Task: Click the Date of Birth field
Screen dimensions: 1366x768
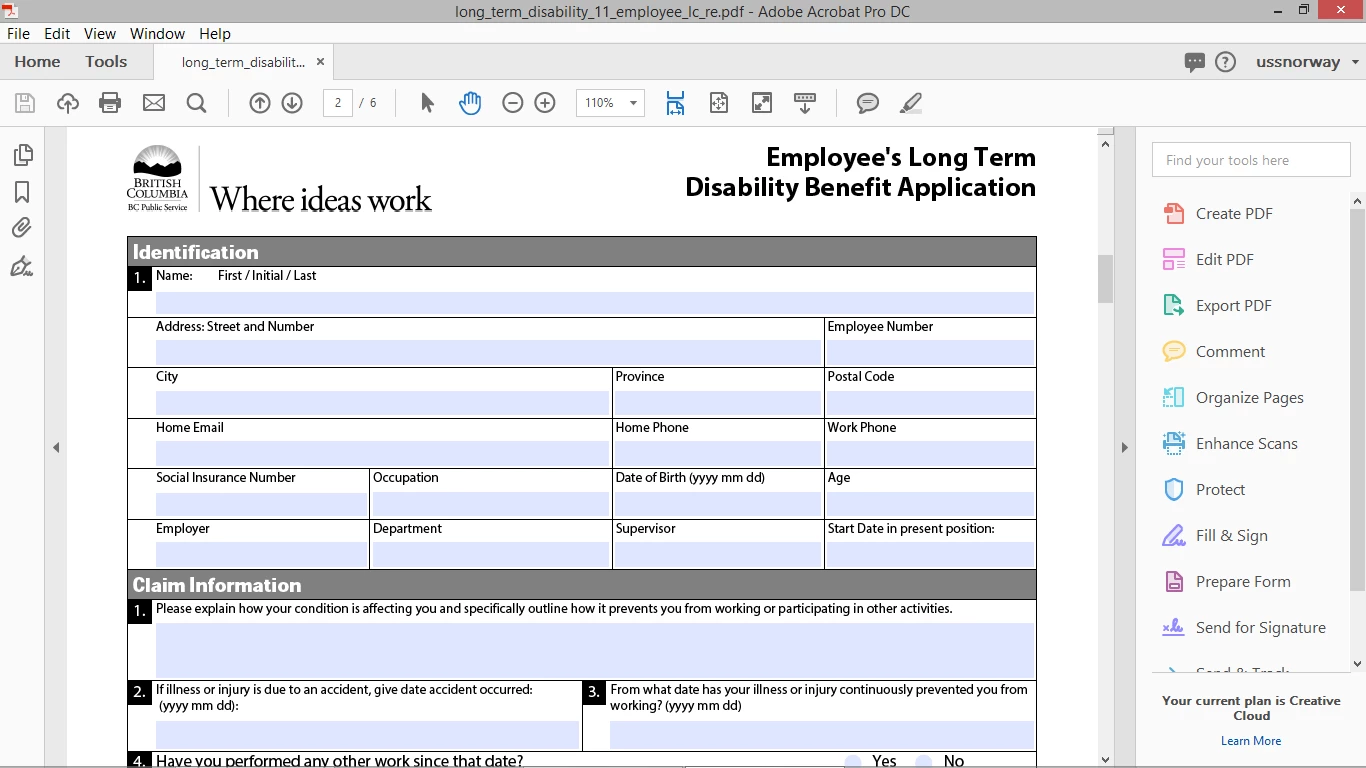Action: coord(718,504)
